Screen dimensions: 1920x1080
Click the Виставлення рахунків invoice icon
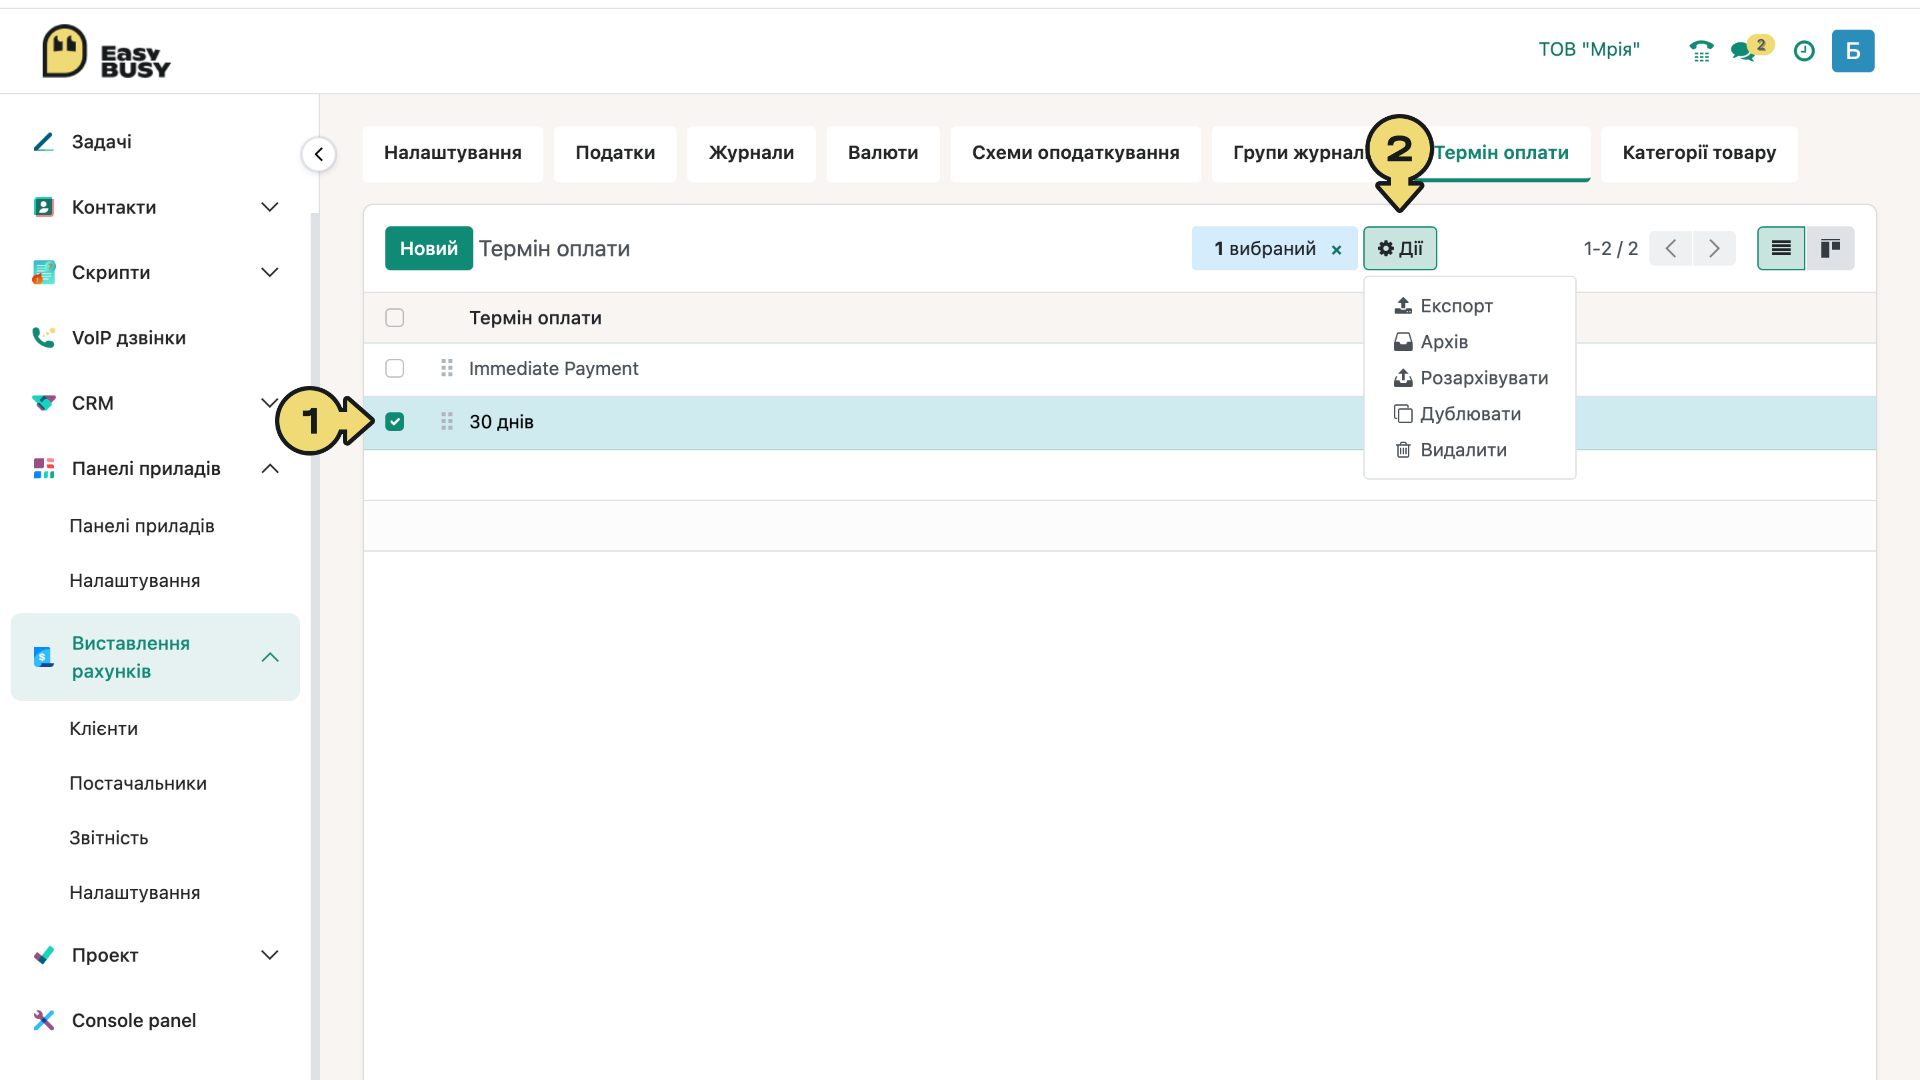(44, 657)
